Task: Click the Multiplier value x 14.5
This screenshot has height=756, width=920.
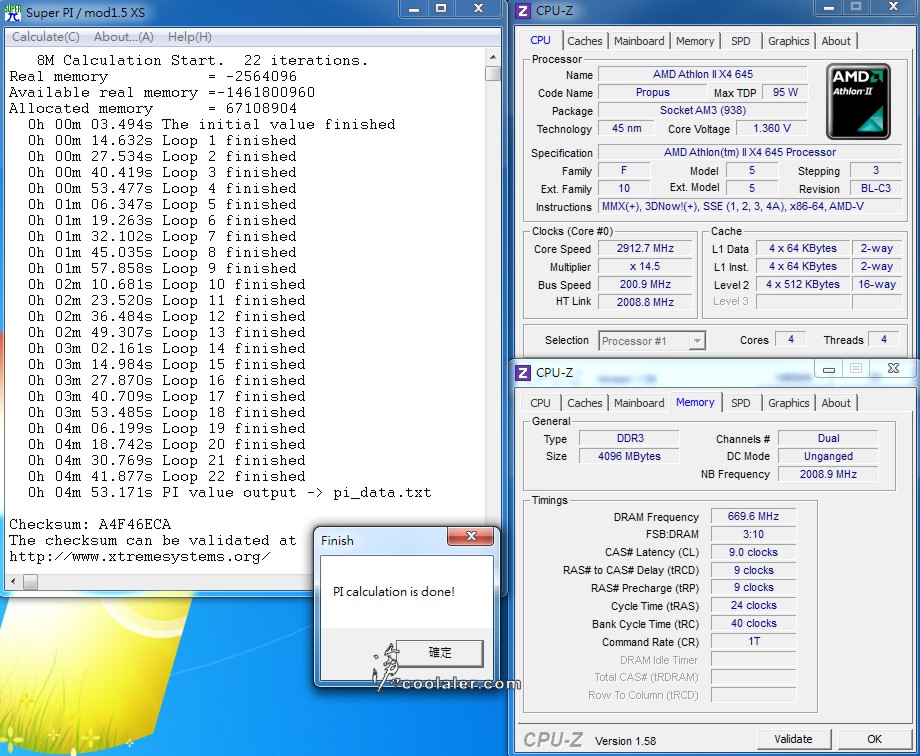Action: pyautogui.click(x=645, y=266)
